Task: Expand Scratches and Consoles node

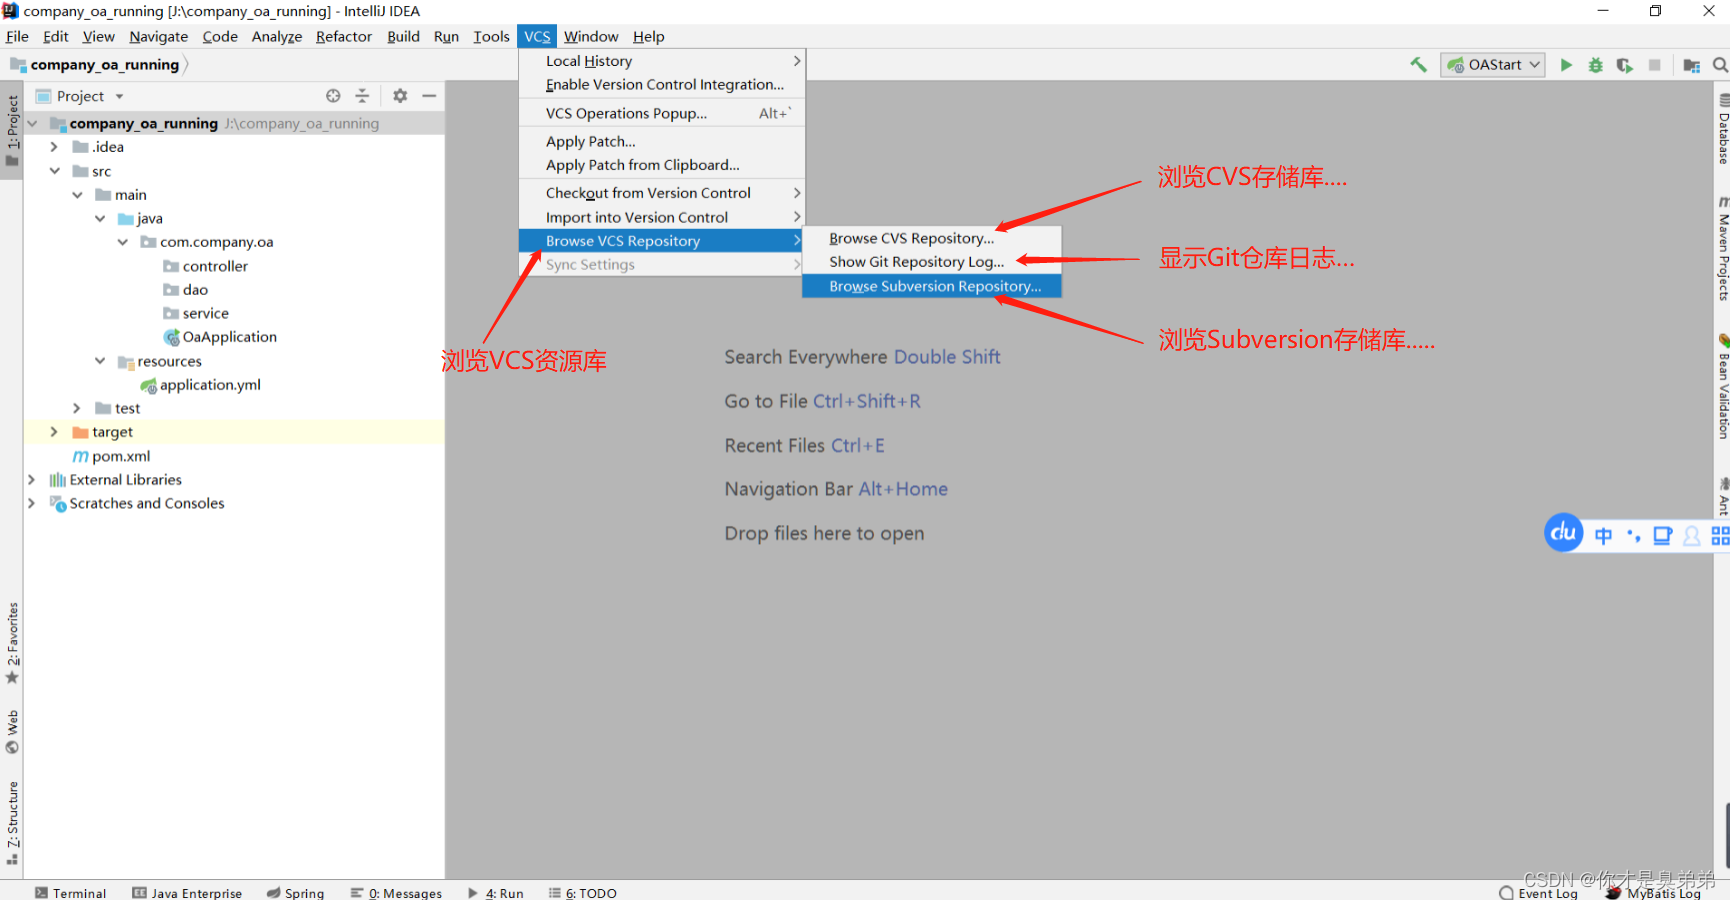Action: tap(32, 503)
